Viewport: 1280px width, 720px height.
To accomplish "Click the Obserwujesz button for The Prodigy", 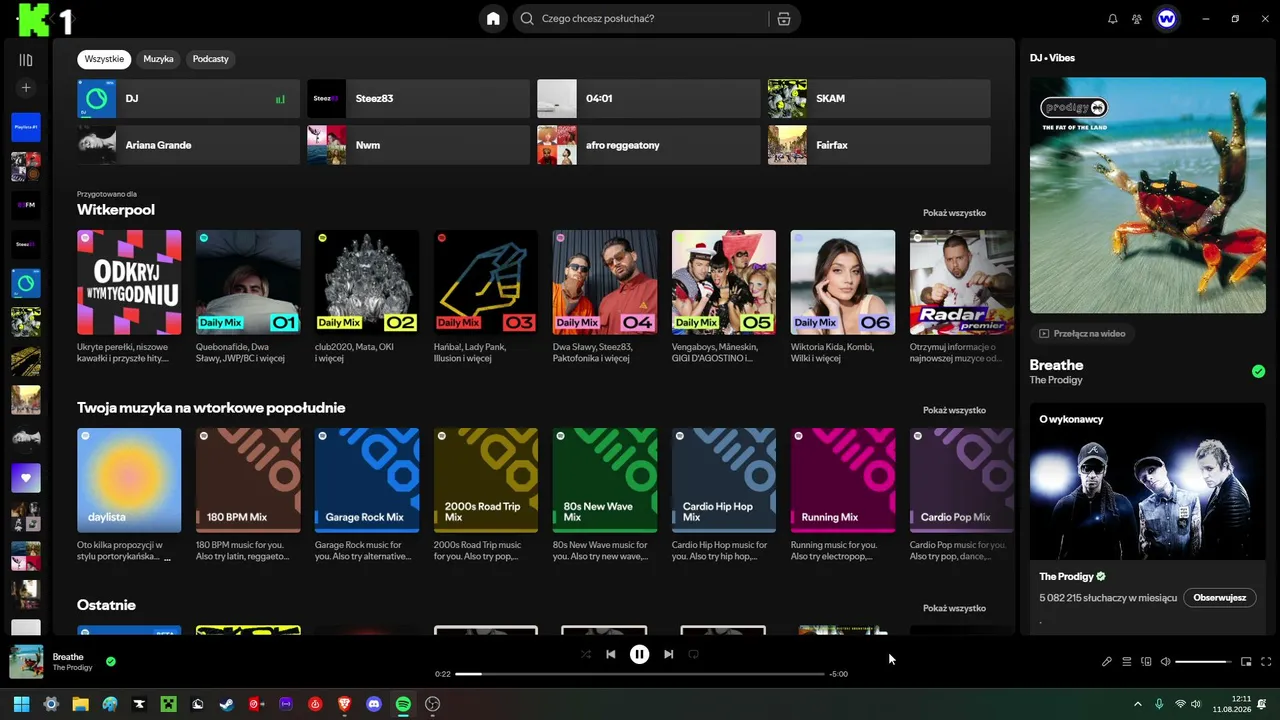I will [x=1219, y=598].
